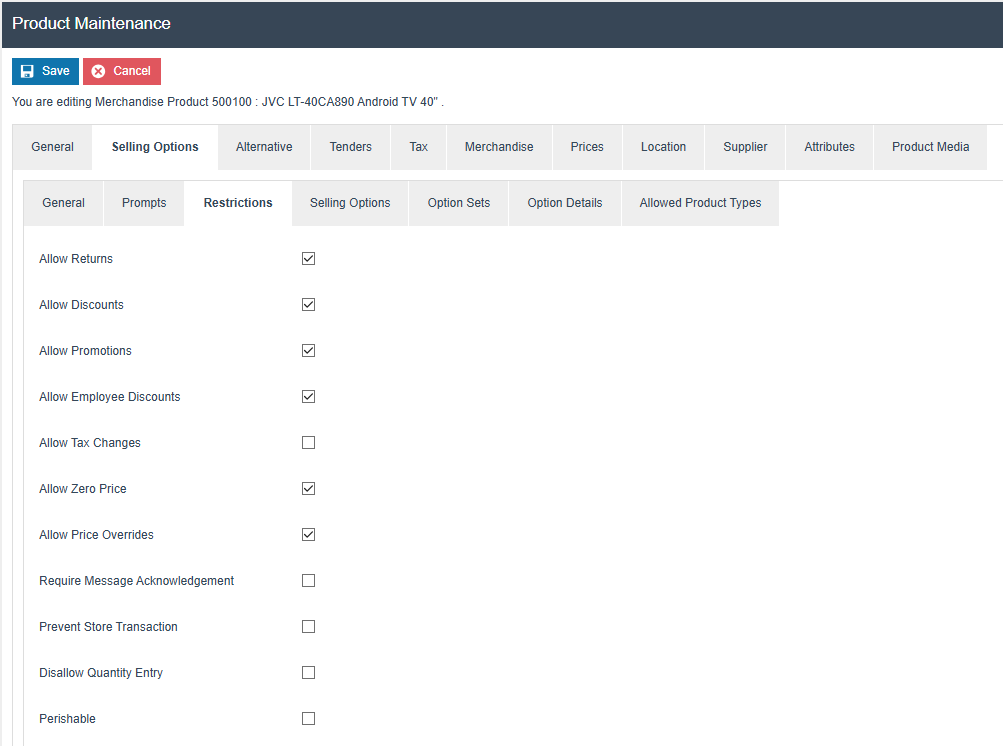Open the top-level General tab
This screenshot has width=1003, height=746.
52,147
